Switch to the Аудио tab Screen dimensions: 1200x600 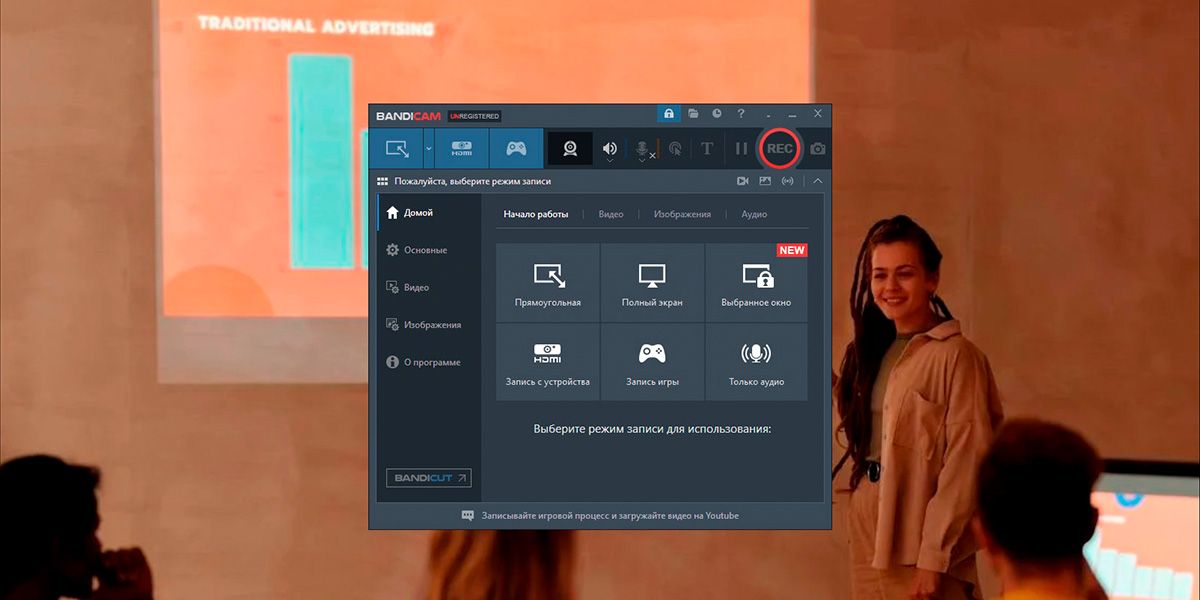(753, 213)
